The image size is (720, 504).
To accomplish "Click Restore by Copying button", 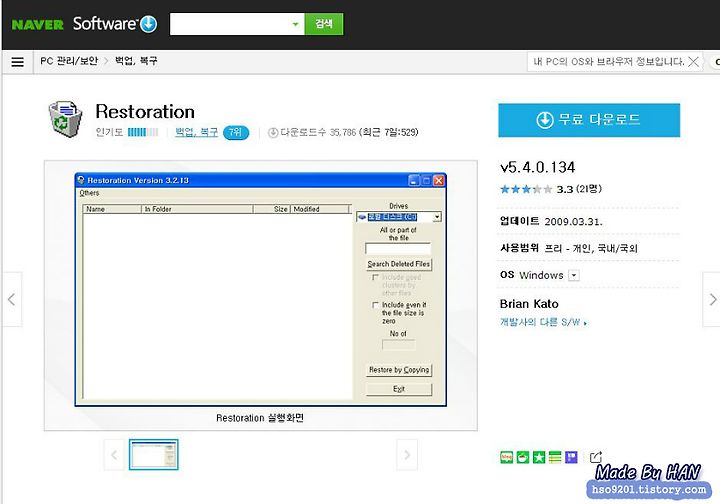I will [x=399, y=370].
